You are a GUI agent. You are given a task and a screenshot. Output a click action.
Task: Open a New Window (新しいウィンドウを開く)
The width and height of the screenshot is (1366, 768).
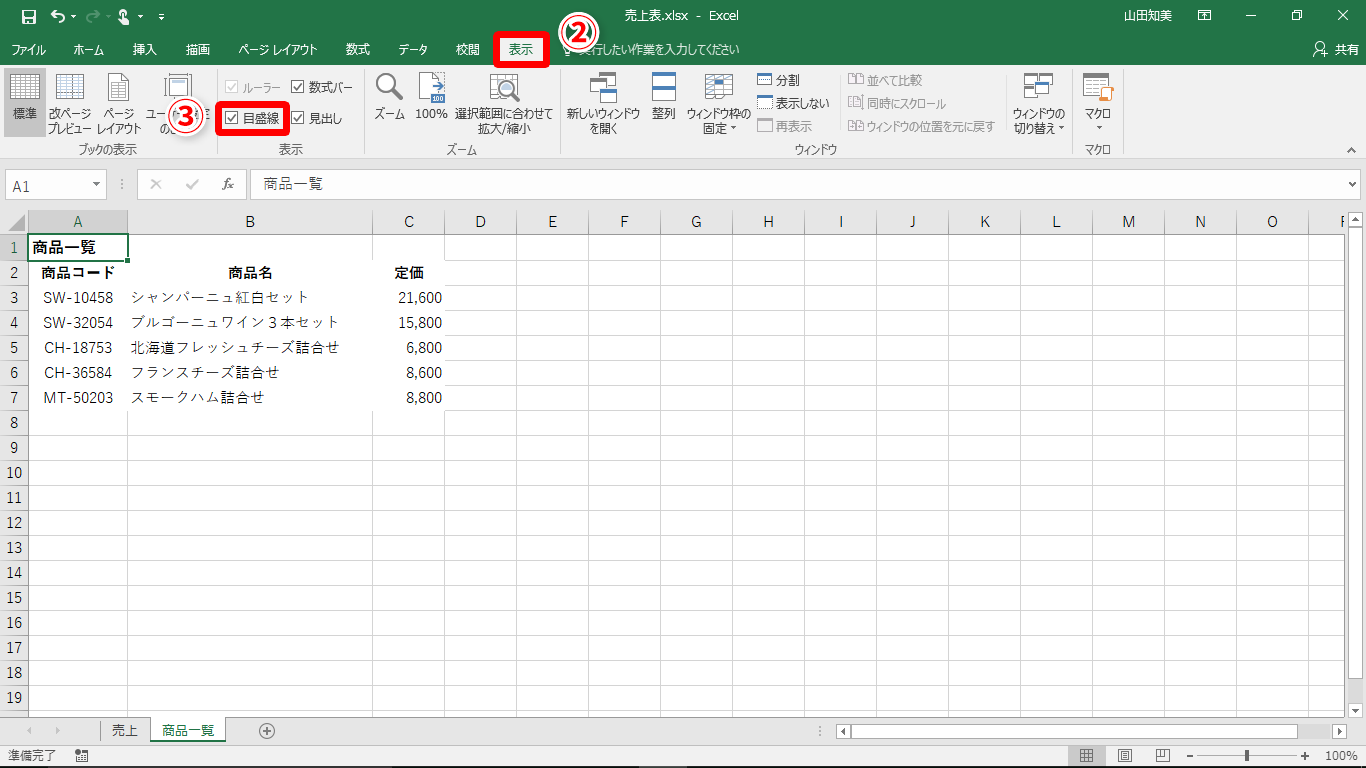603,104
